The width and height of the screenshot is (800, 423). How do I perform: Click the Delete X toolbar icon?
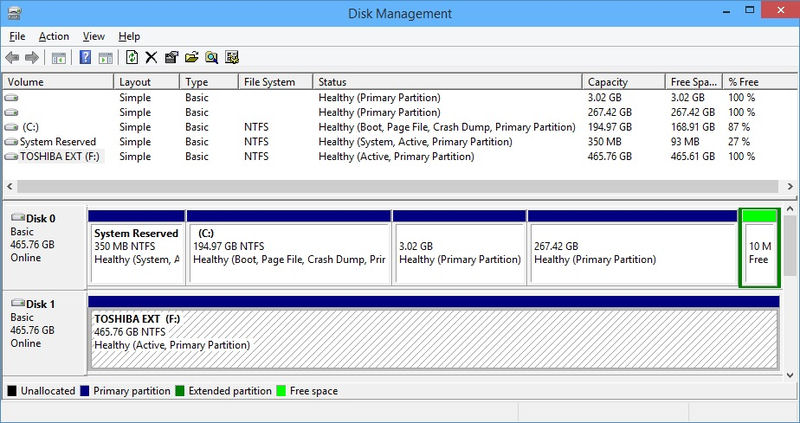151,57
